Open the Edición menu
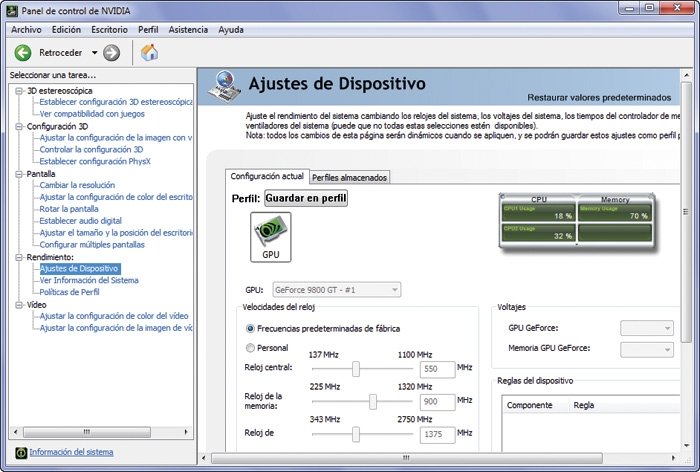Image resolution: width=700 pixels, height=472 pixels. (x=66, y=30)
